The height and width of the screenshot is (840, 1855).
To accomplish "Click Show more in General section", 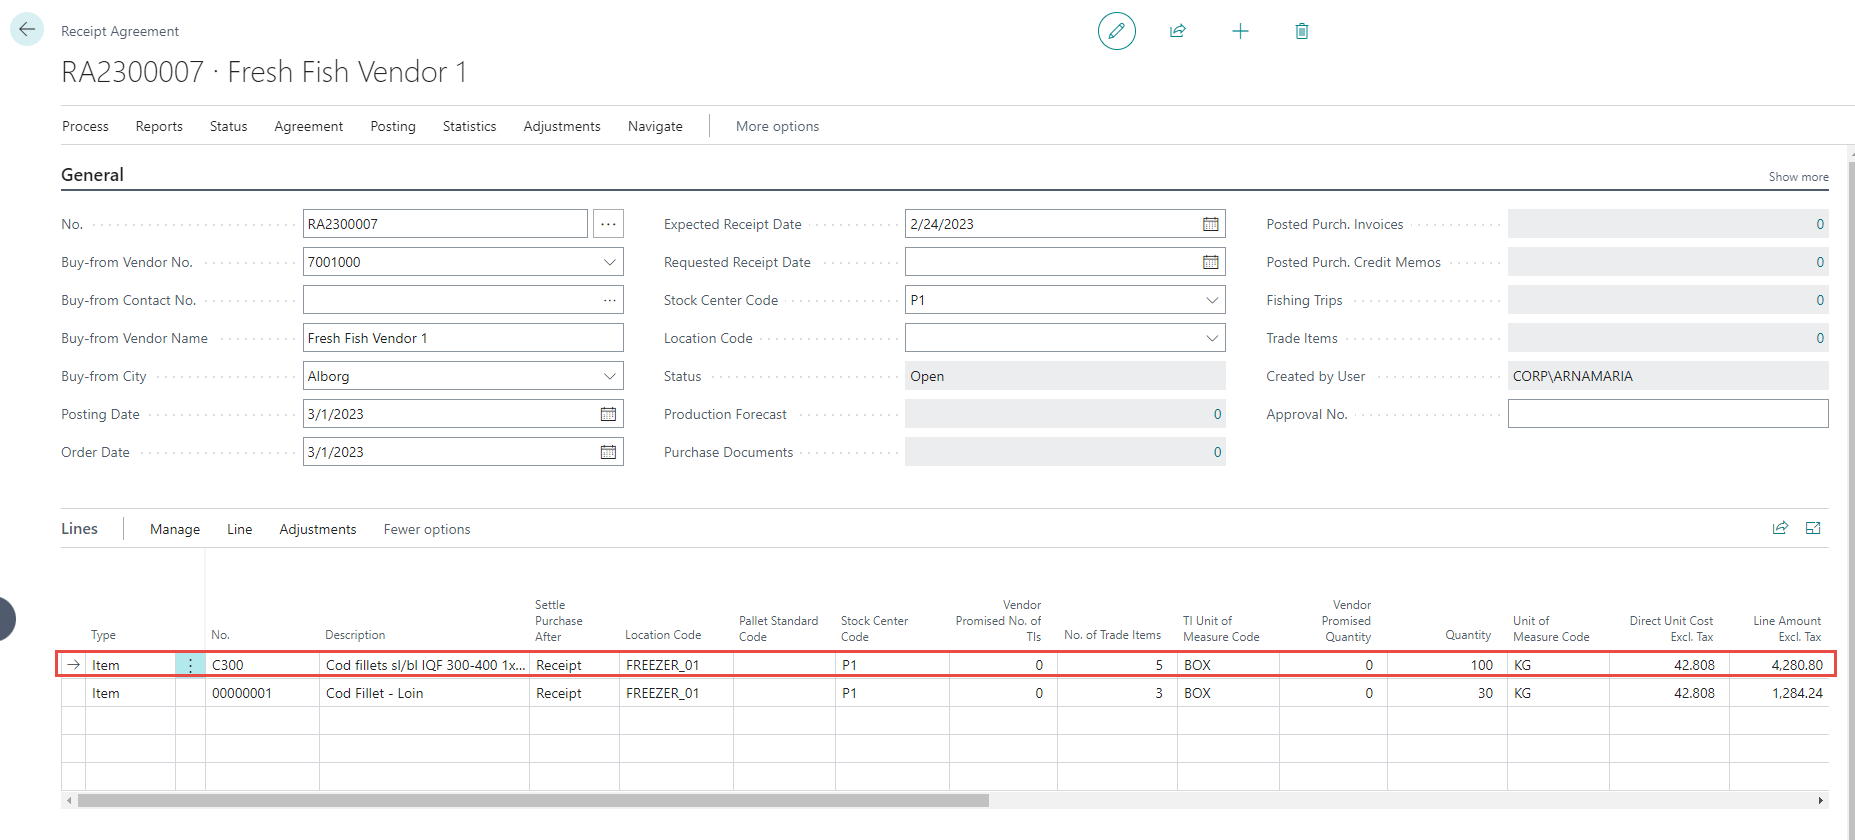I will tap(1797, 177).
